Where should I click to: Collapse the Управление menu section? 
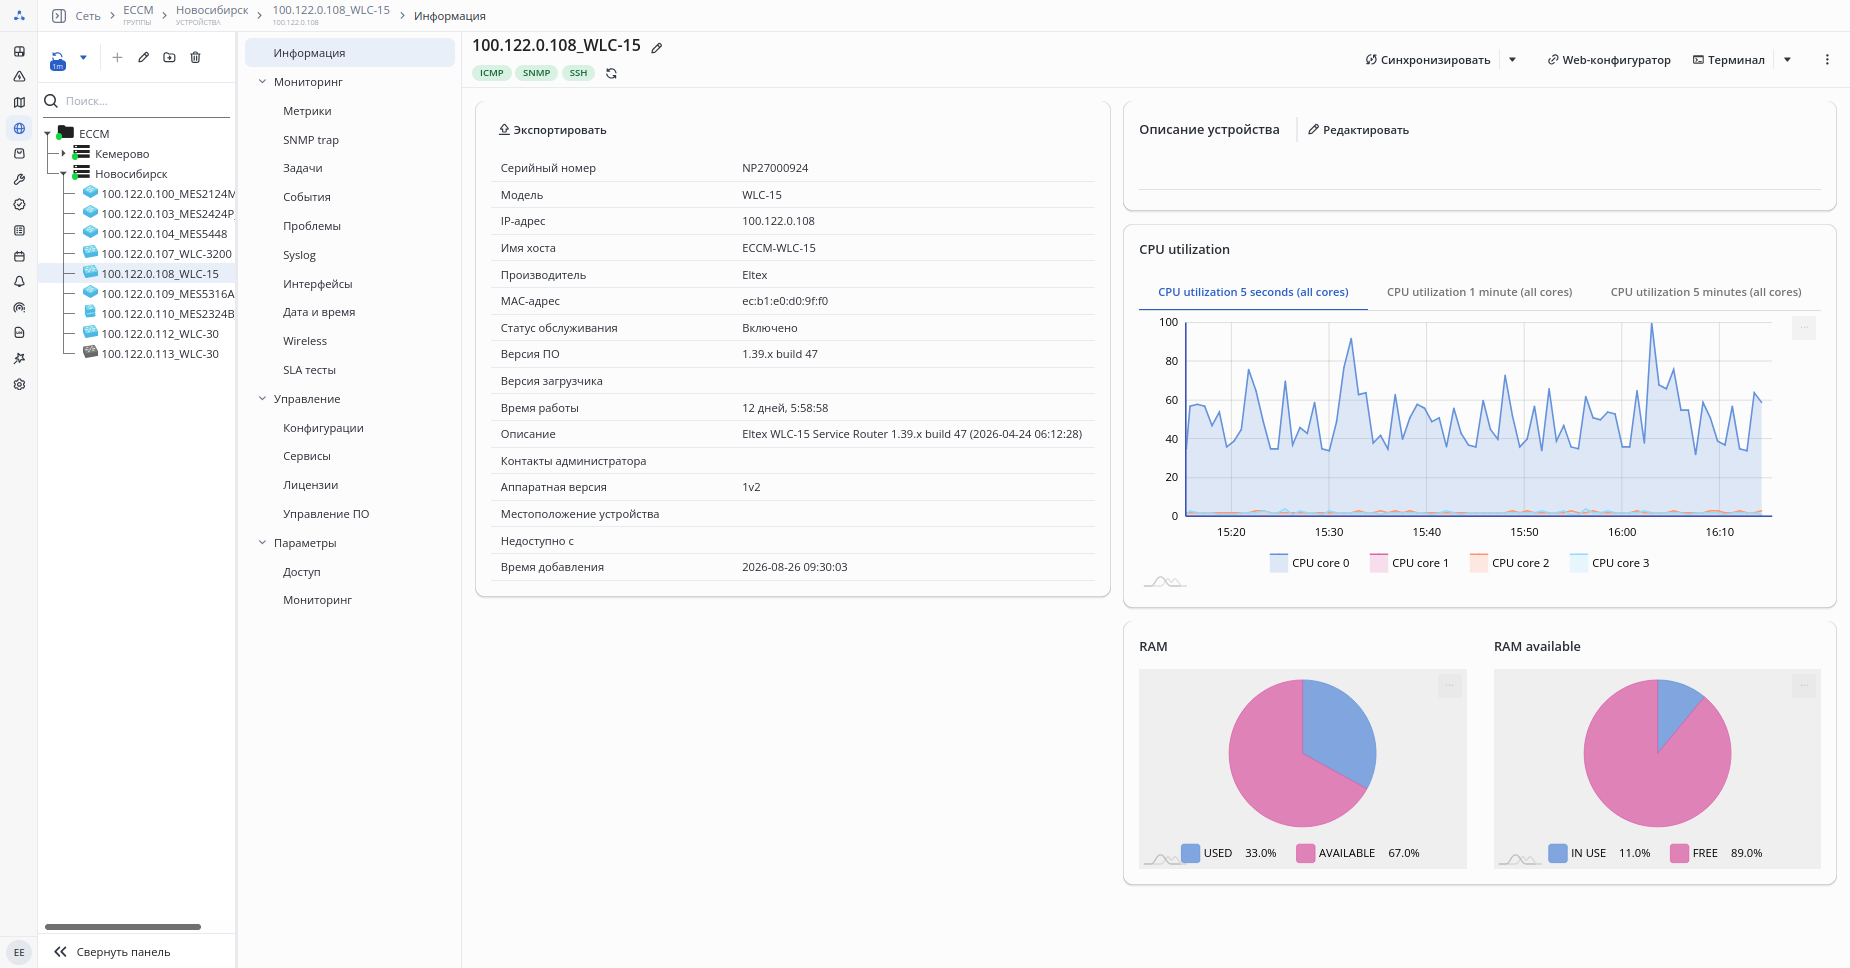pos(263,399)
